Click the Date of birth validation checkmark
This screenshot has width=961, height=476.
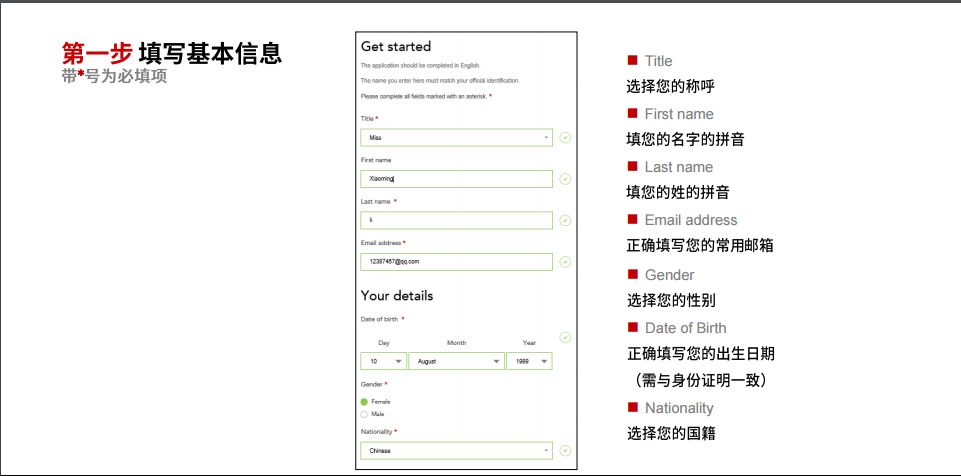pyautogui.click(x=565, y=338)
